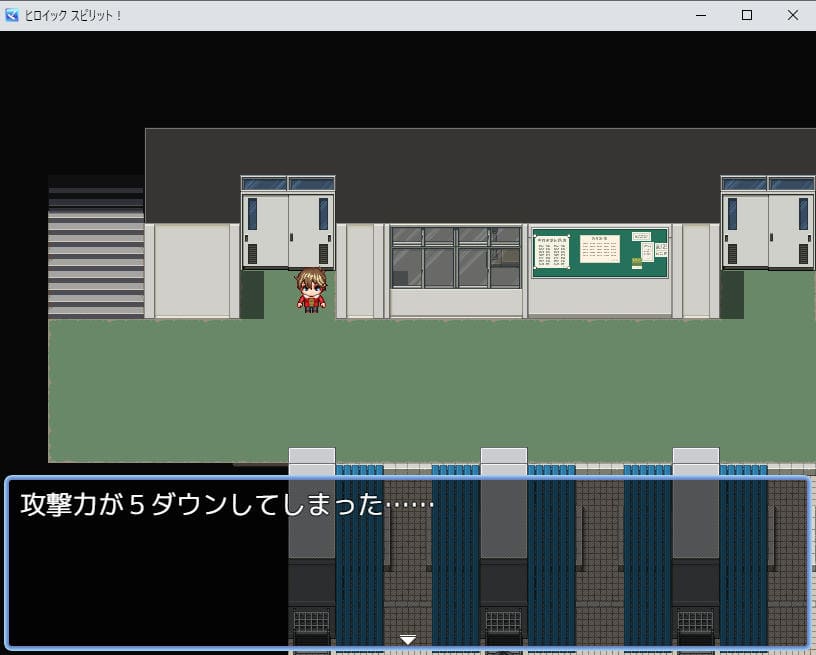Click the brown-haired character sprite
This screenshot has width=816, height=655.
pyautogui.click(x=311, y=291)
